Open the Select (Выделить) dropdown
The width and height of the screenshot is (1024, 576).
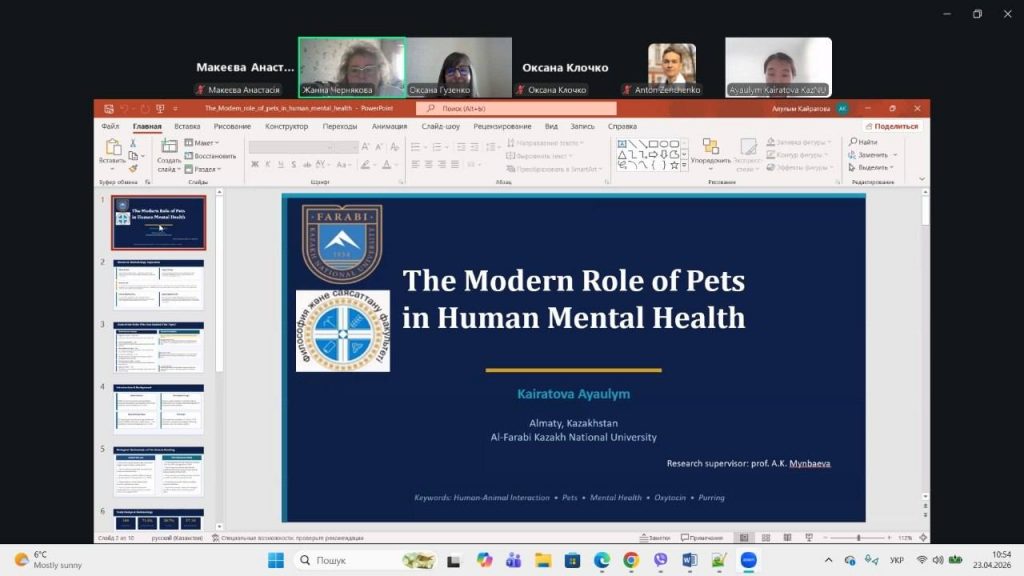pos(872,168)
